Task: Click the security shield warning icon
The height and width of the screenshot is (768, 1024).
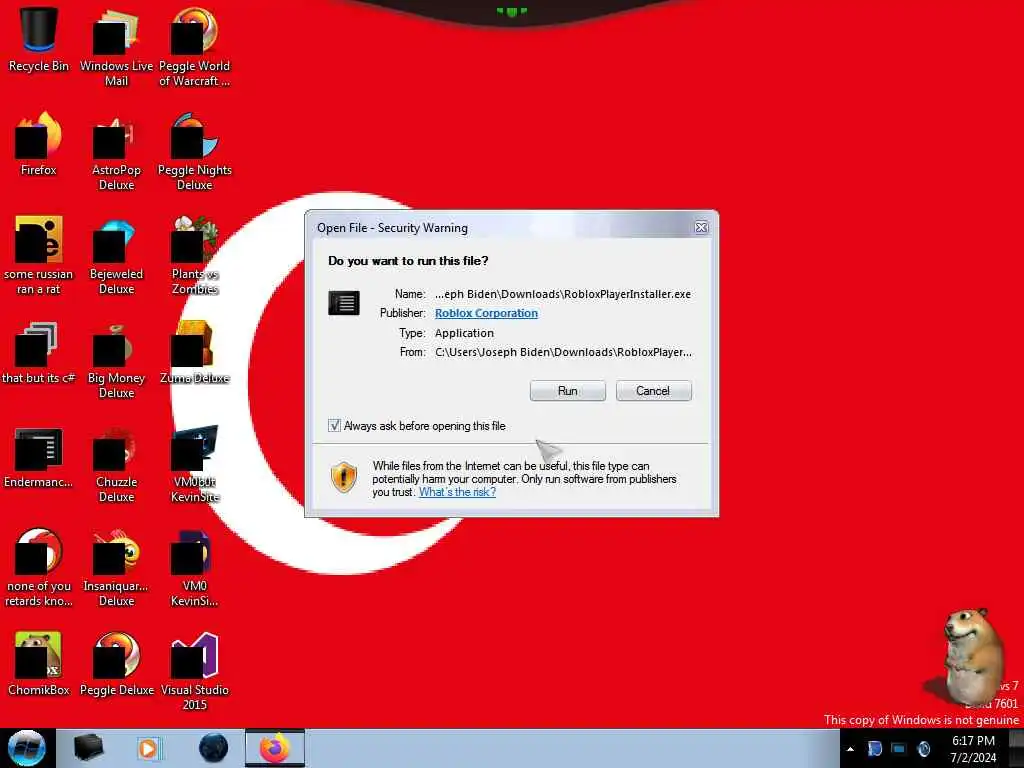Action: (x=344, y=477)
